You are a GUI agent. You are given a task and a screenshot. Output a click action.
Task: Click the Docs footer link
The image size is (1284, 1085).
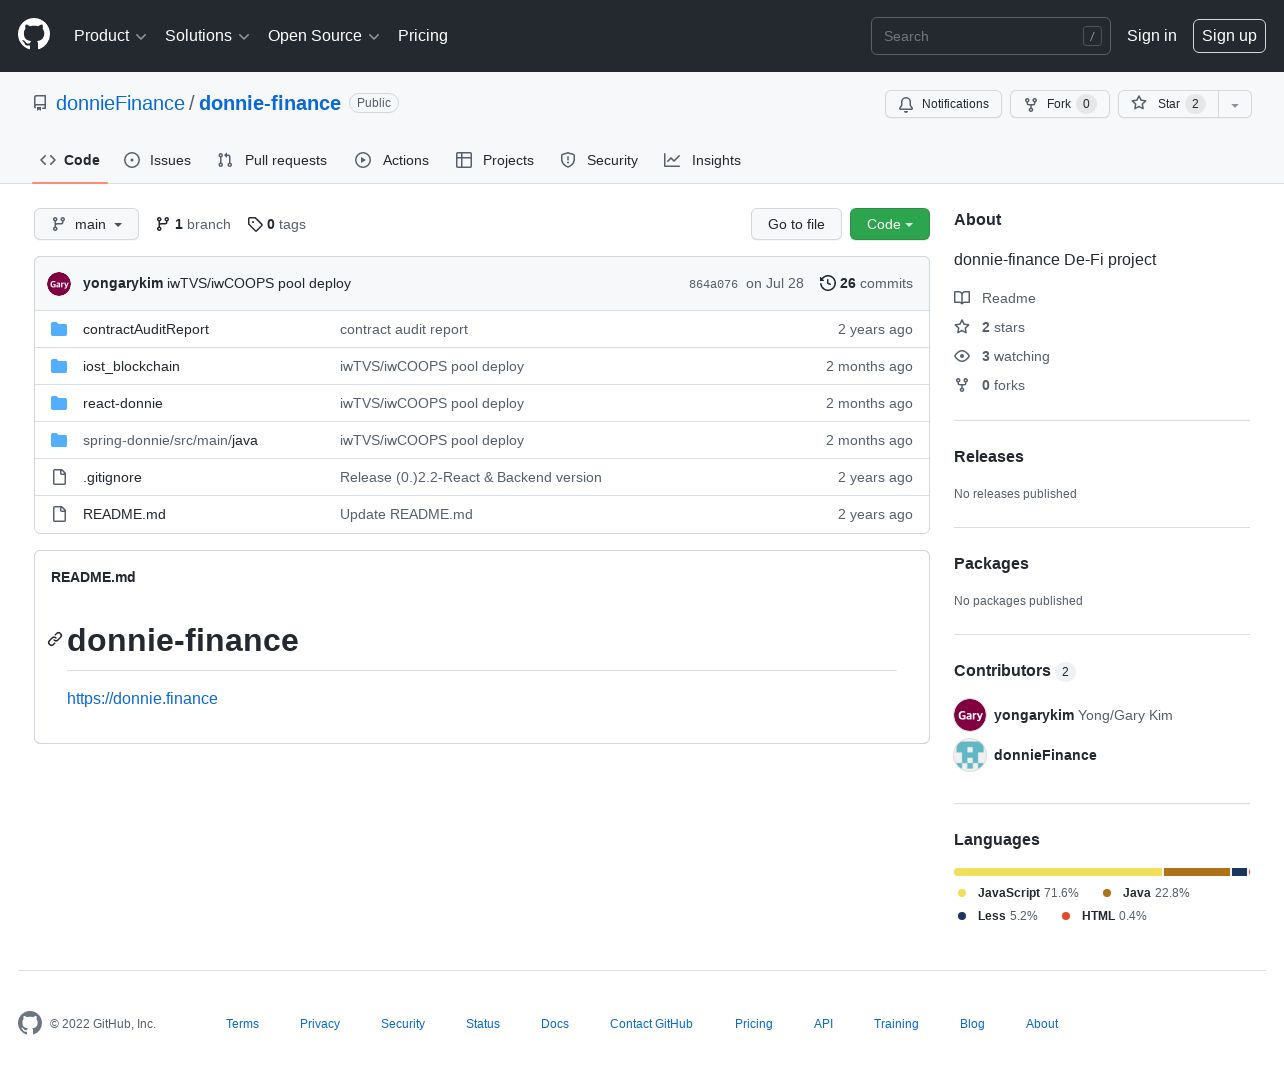click(555, 1023)
